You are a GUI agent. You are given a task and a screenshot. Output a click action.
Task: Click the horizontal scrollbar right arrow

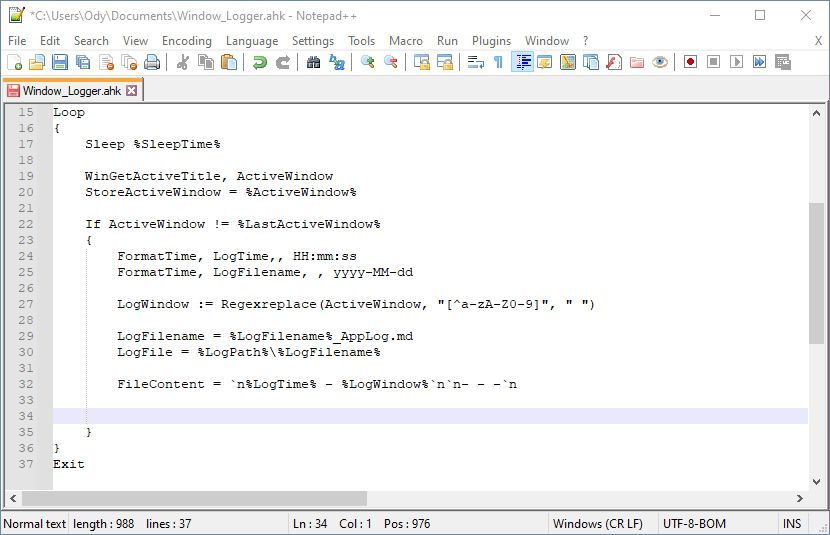800,498
